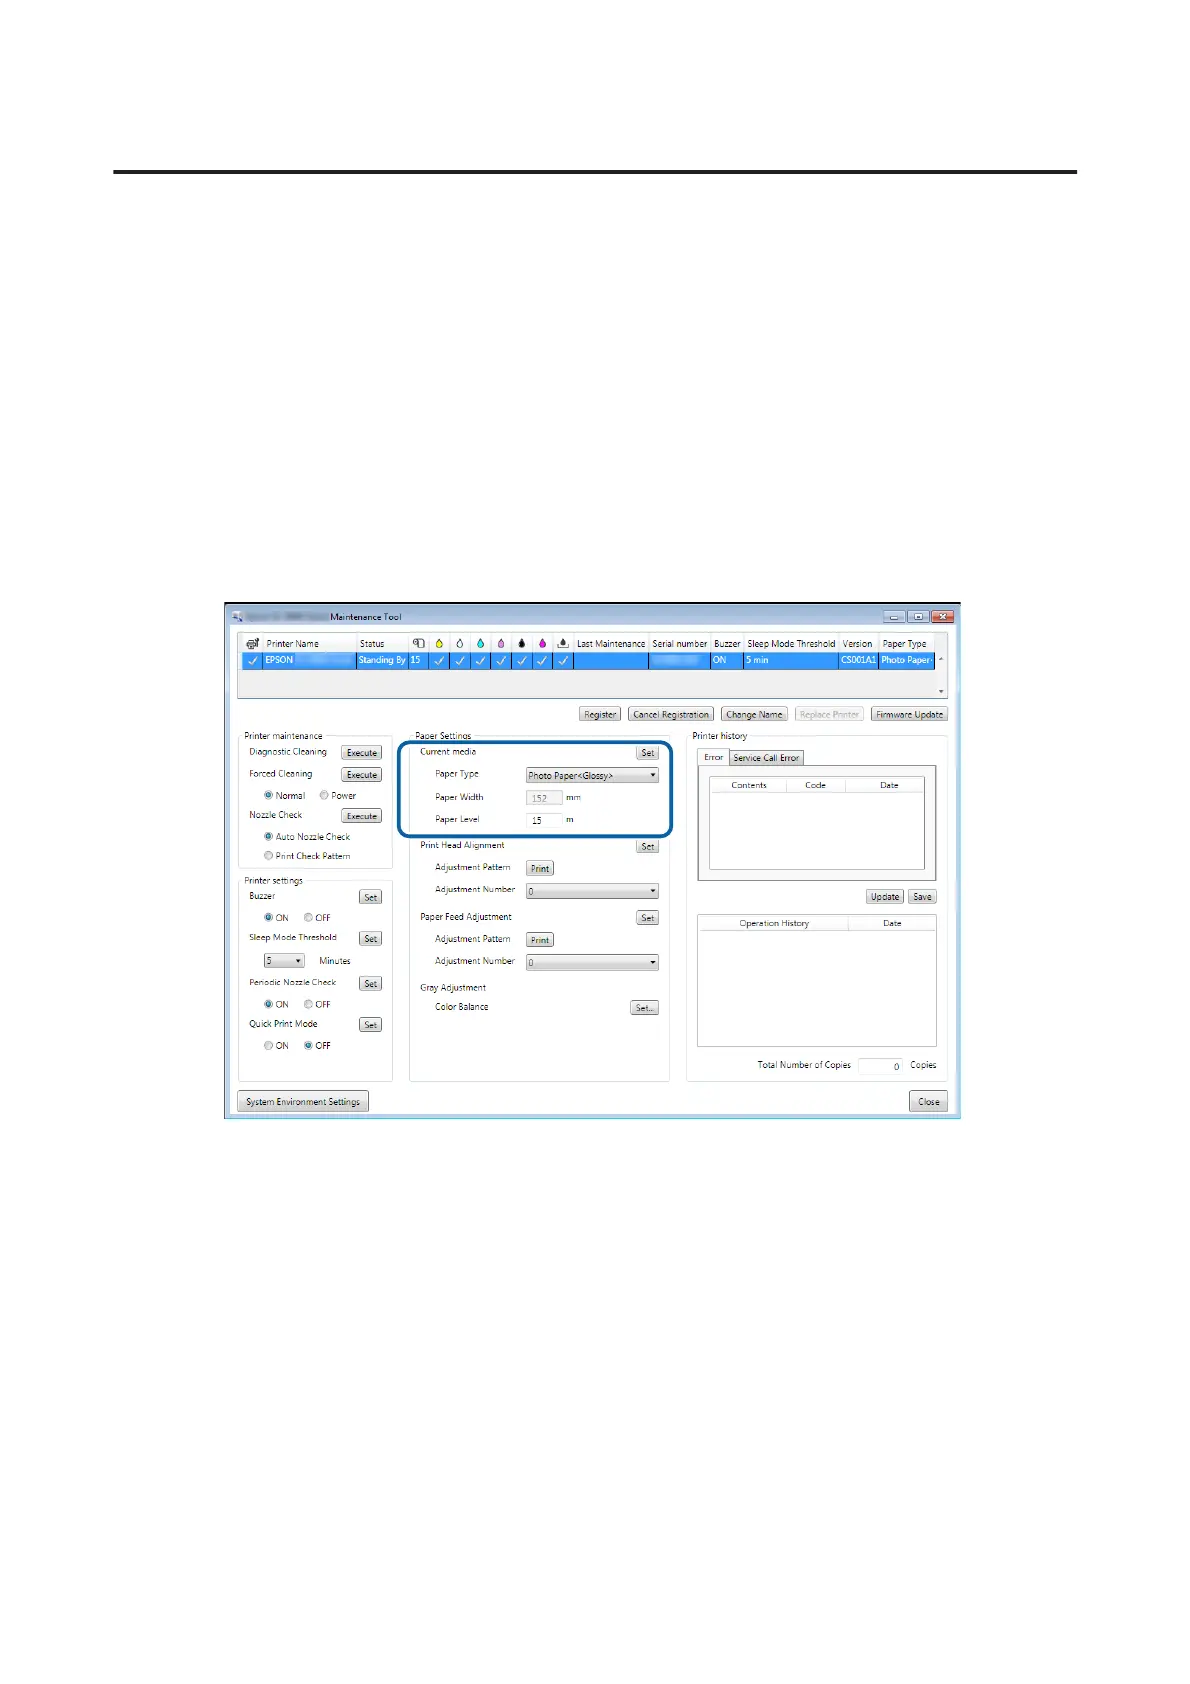Screen dimensions: 1190x1684
Task: Select Normal forced cleaning mode
Action: (268, 795)
